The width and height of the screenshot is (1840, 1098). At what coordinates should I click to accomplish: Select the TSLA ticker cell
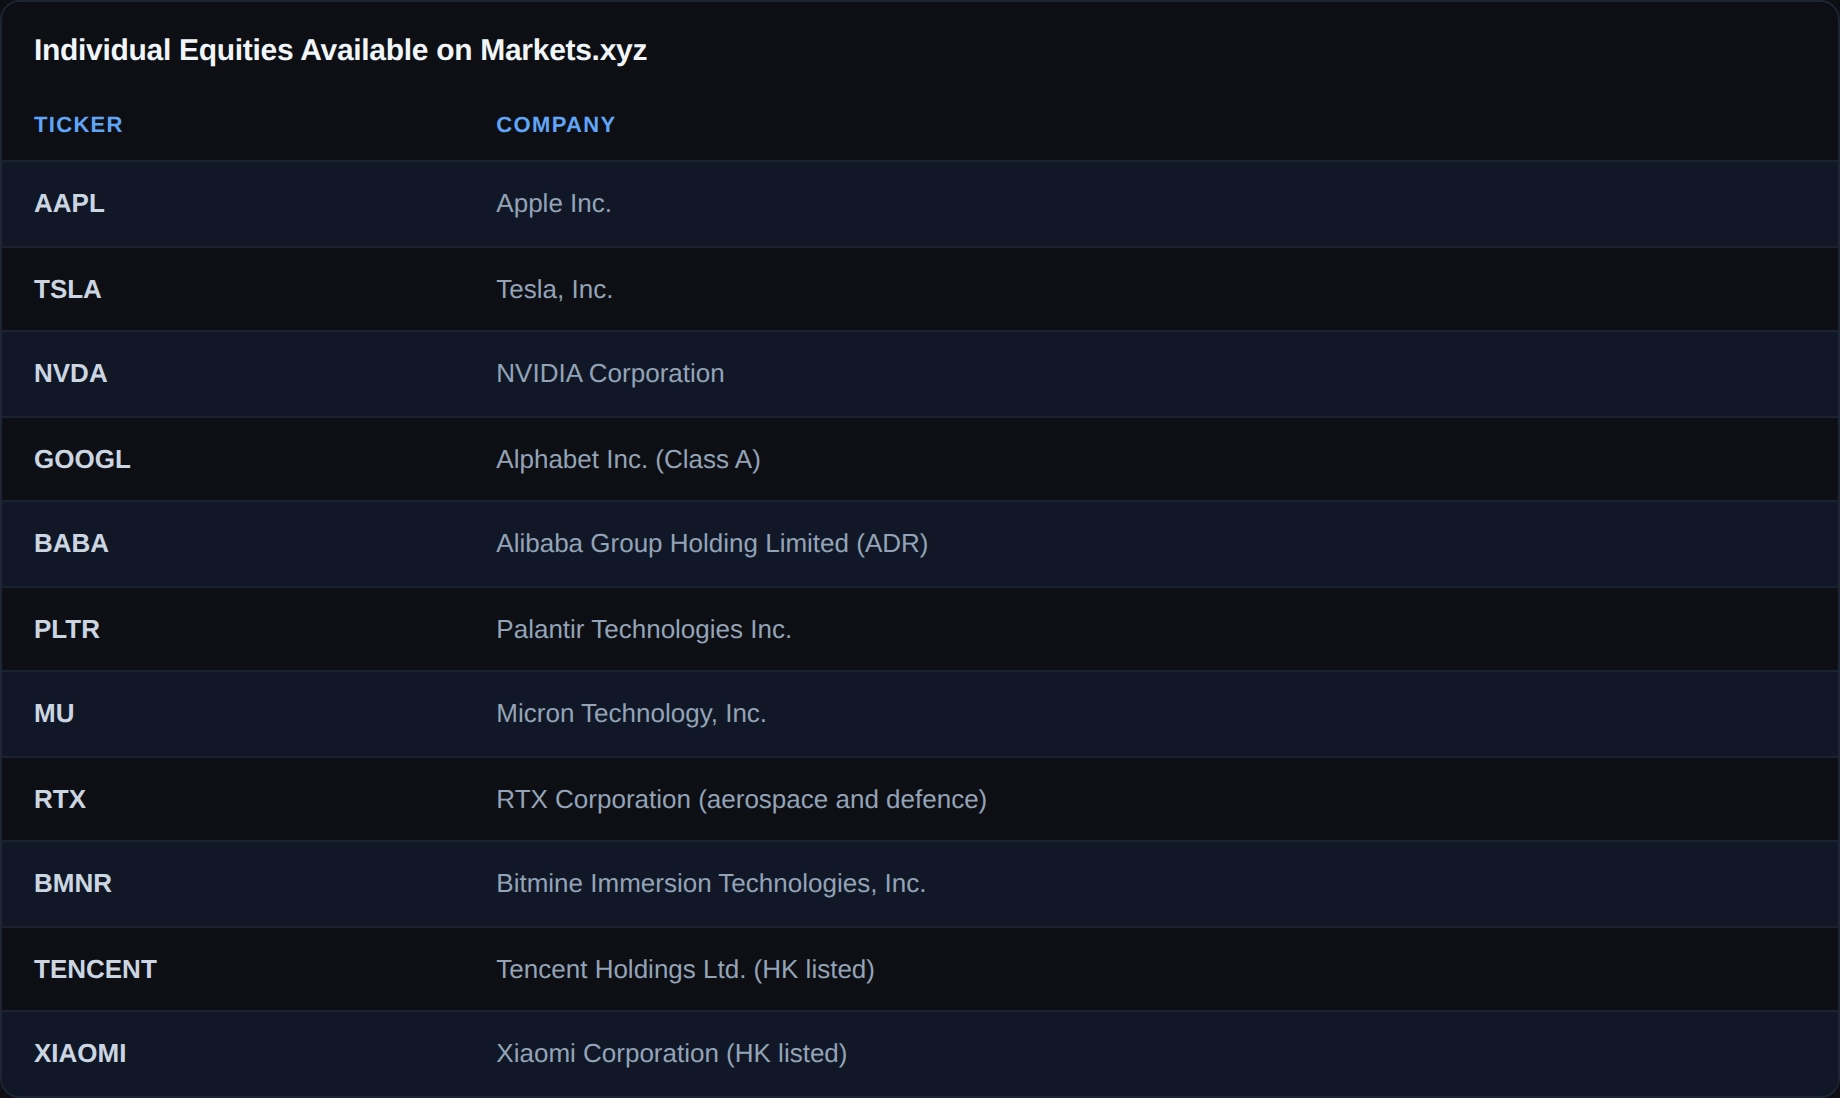pos(67,289)
